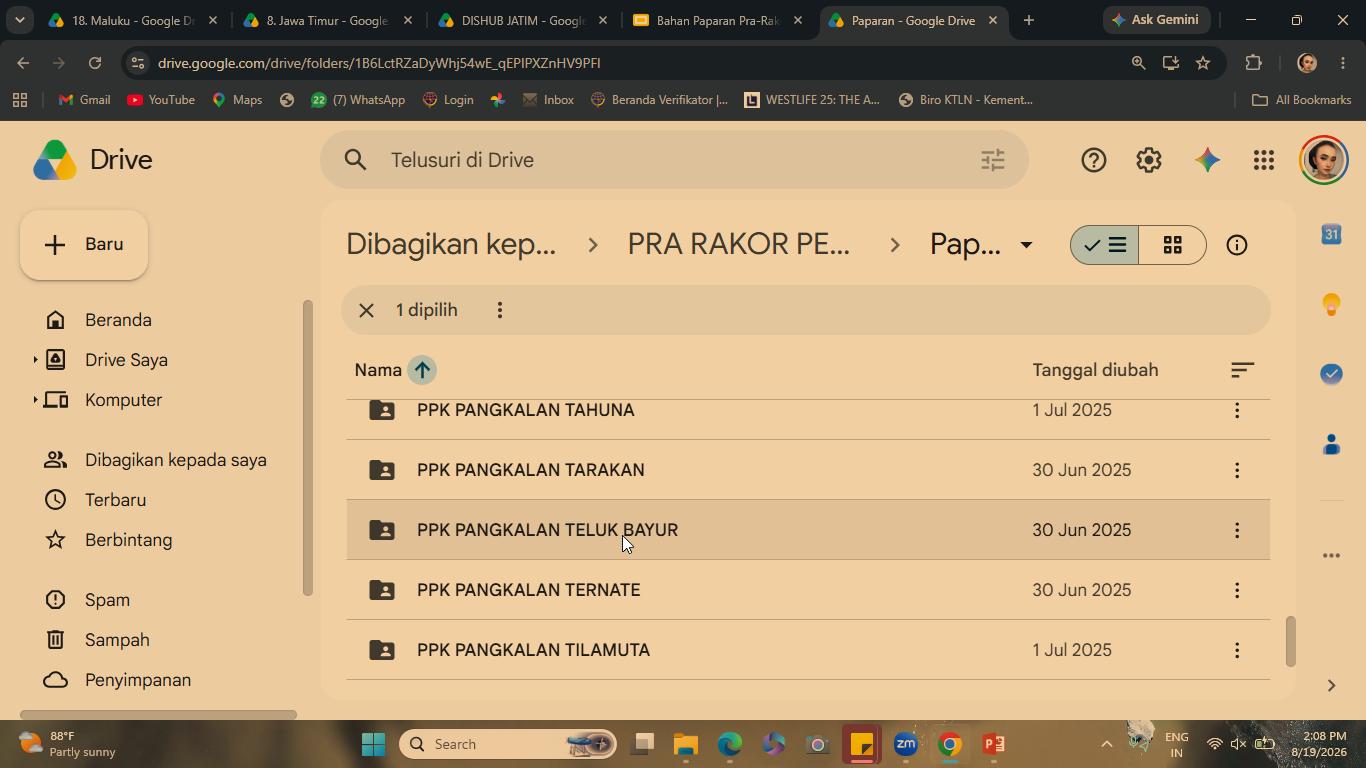1366x768 pixels.
Task: Open Google Keep lightbulb icon
Action: pyautogui.click(x=1331, y=304)
